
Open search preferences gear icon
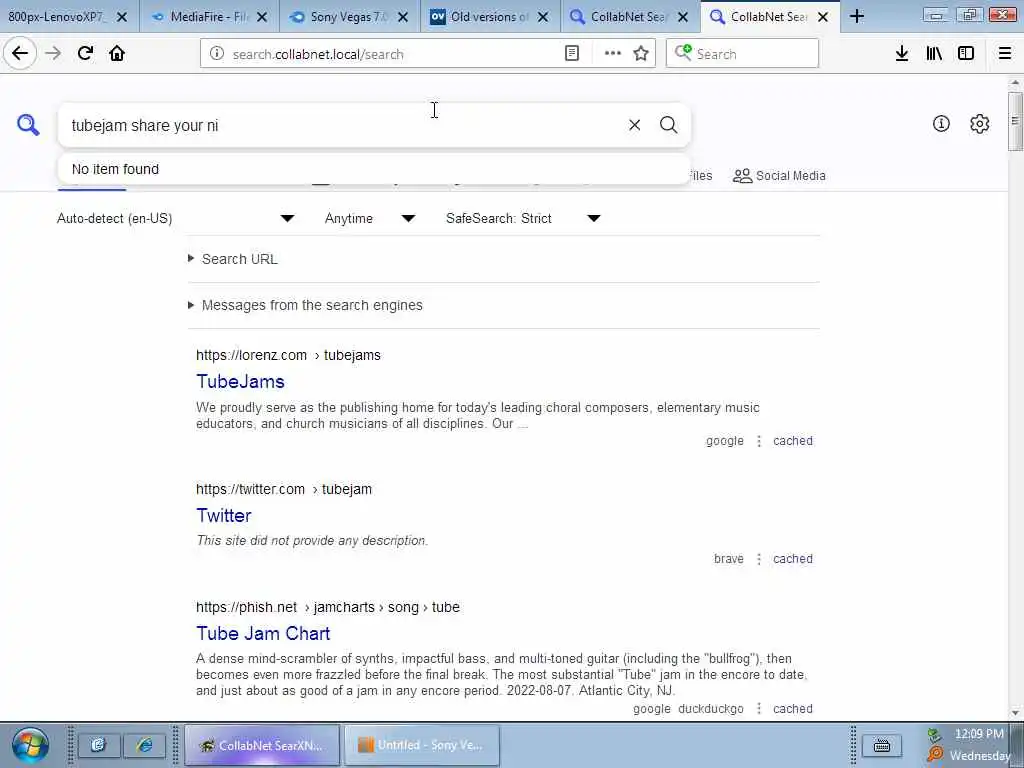click(x=979, y=123)
